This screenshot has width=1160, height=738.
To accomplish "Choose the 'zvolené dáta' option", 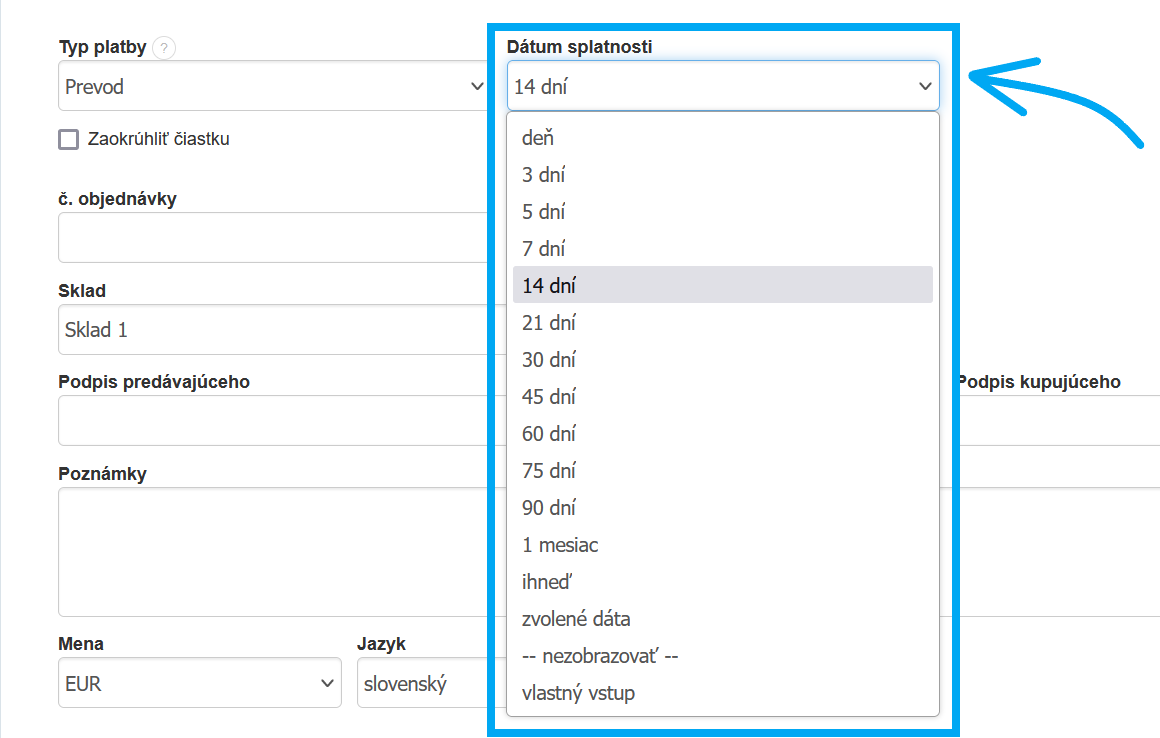I will (x=576, y=619).
